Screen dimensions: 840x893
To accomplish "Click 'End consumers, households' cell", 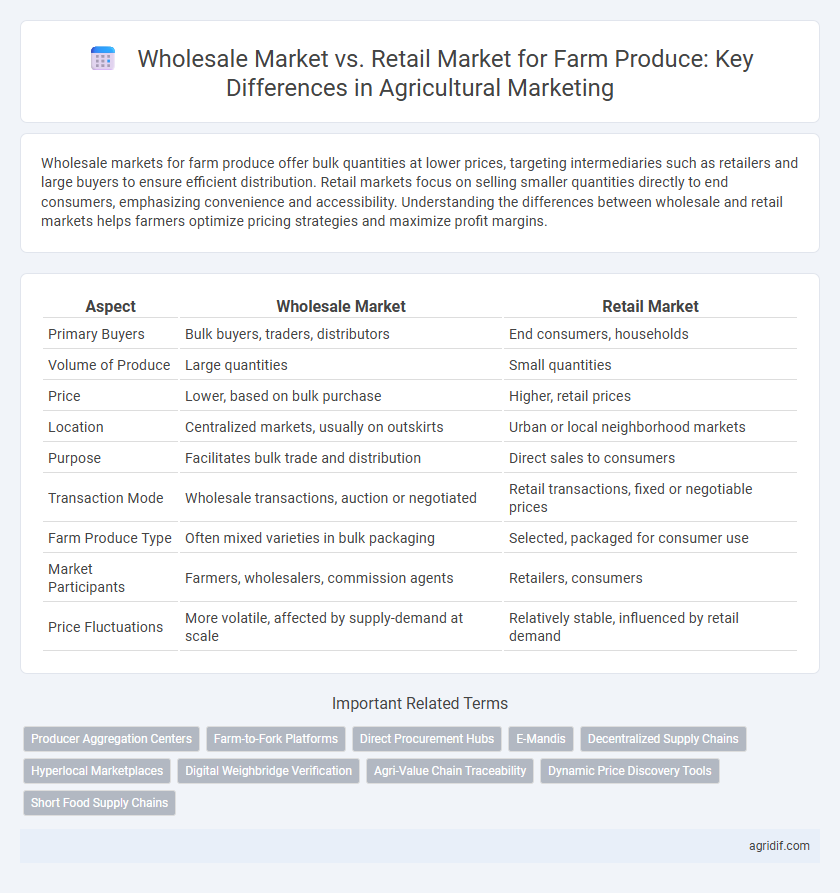I will click(x=599, y=334).
